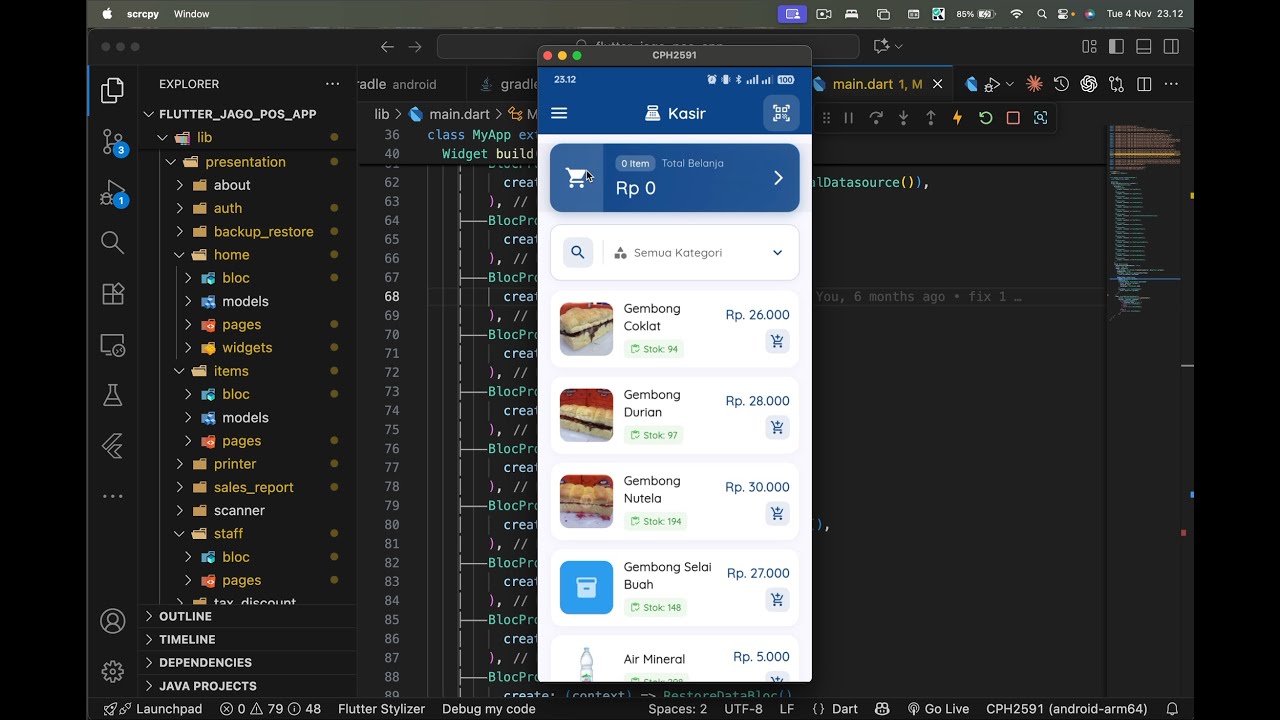Expand the widgets folder under home
The height and width of the screenshot is (720, 1280).
pyautogui.click(x=247, y=347)
